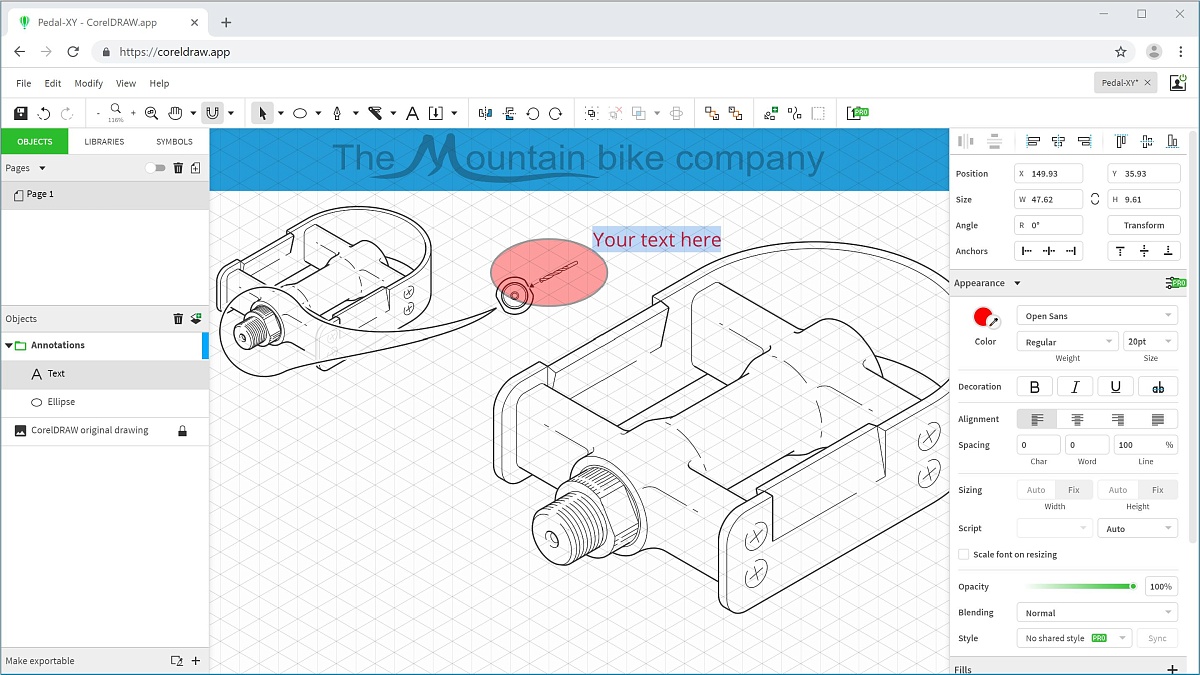Open the Script Auto dropdown
Image resolution: width=1200 pixels, height=675 pixels.
click(1138, 528)
